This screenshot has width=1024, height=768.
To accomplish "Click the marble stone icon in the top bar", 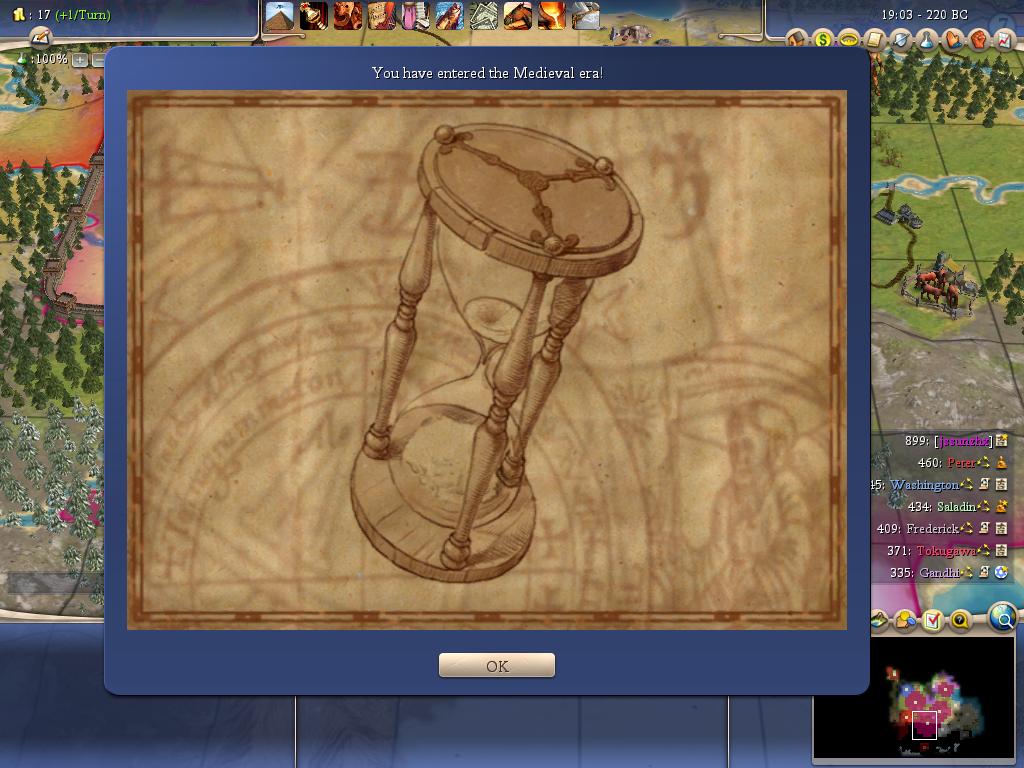I will pos(585,16).
